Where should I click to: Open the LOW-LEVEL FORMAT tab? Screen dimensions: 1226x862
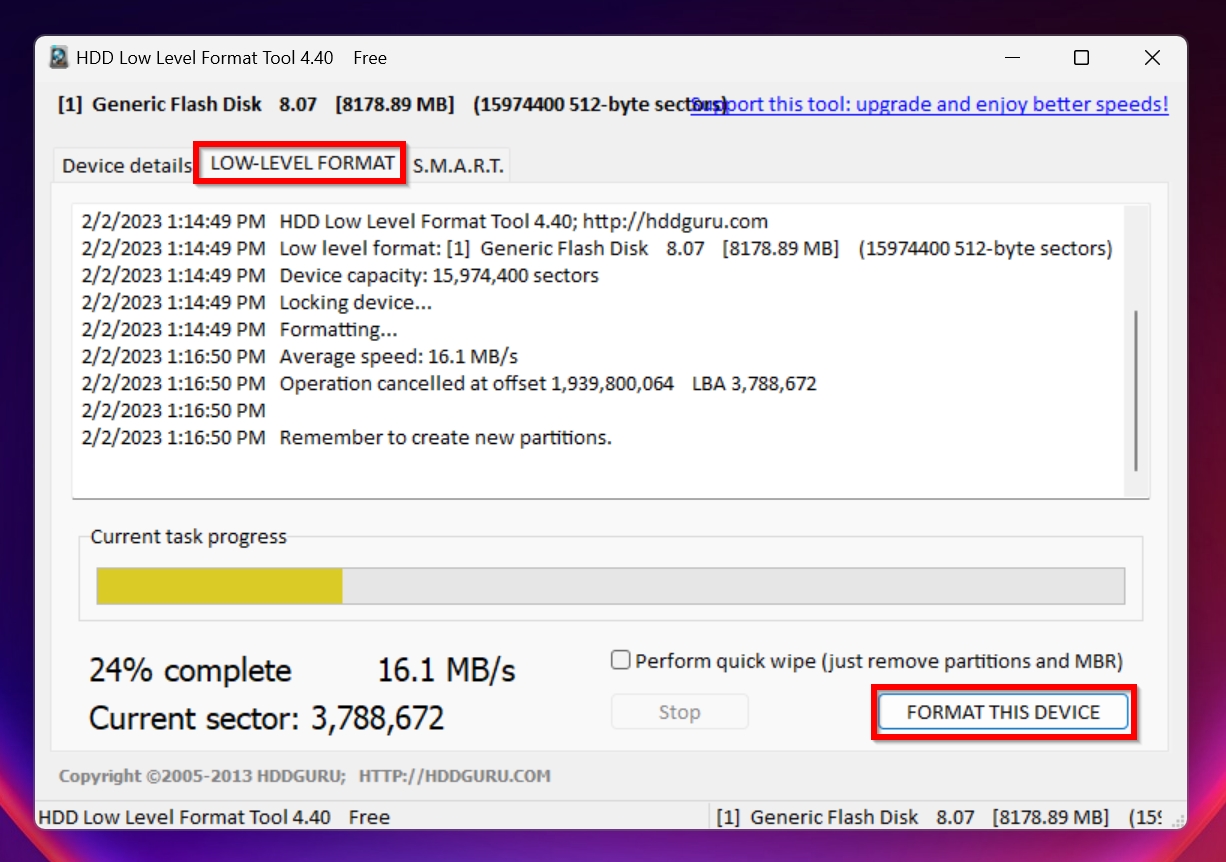pos(302,163)
